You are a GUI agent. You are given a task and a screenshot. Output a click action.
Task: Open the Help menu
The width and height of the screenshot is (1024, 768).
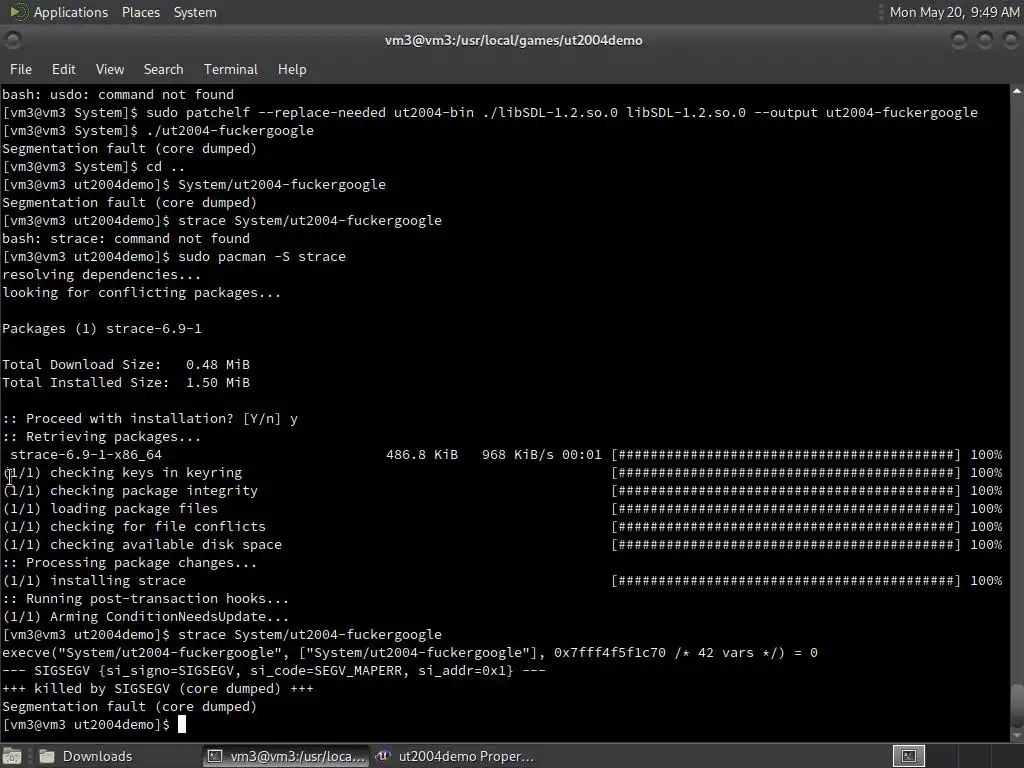point(292,69)
